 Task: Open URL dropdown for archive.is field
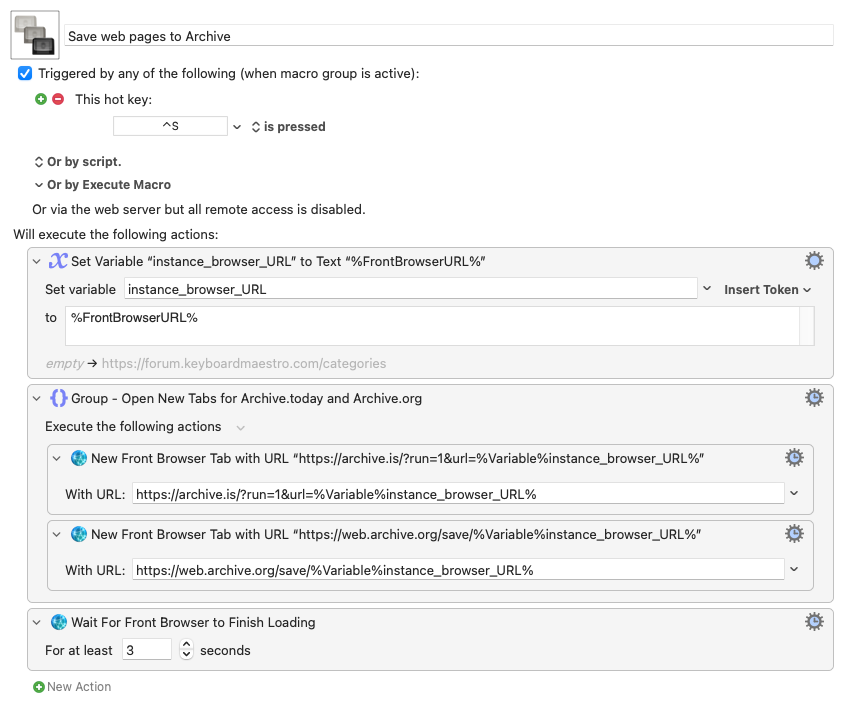tap(795, 494)
